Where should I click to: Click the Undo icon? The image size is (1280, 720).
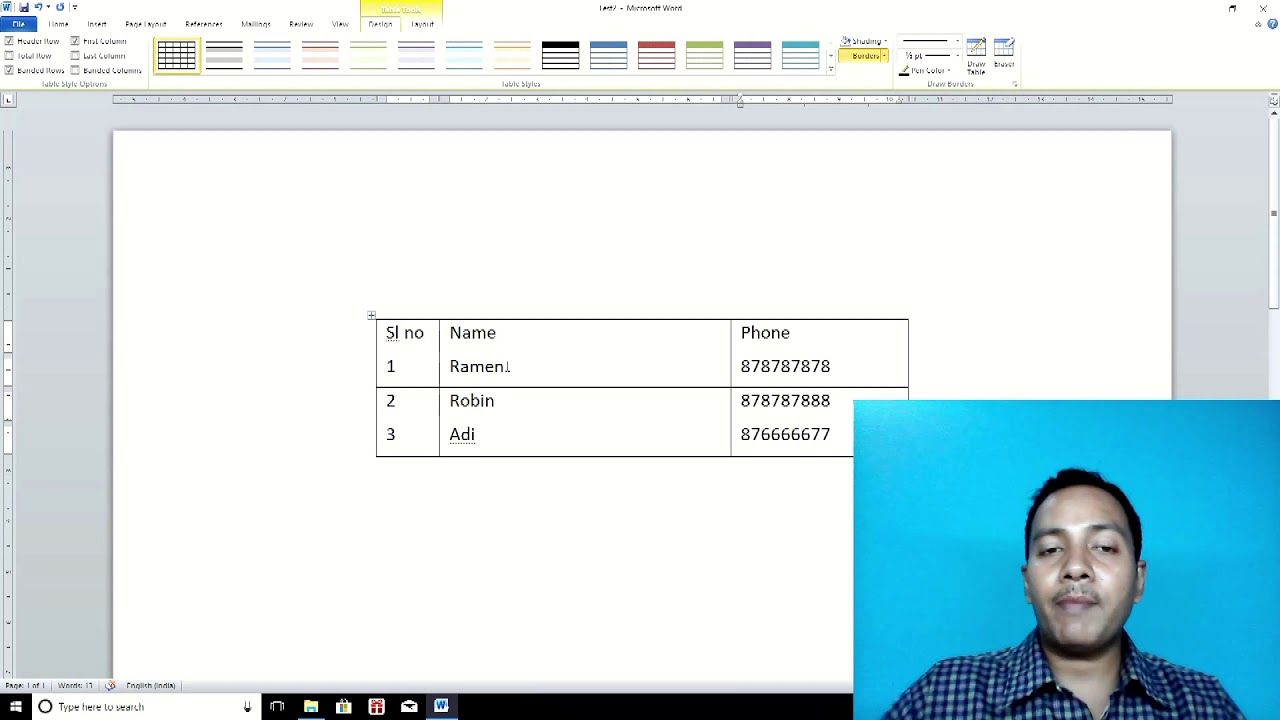point(38,8)
